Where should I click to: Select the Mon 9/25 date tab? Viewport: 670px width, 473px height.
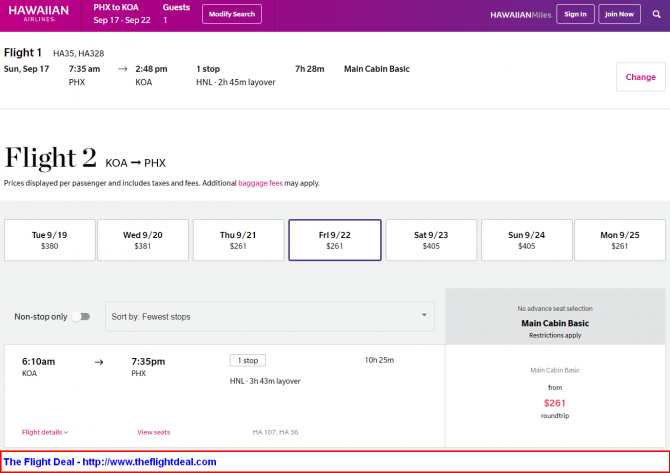[x=620, y=240]
